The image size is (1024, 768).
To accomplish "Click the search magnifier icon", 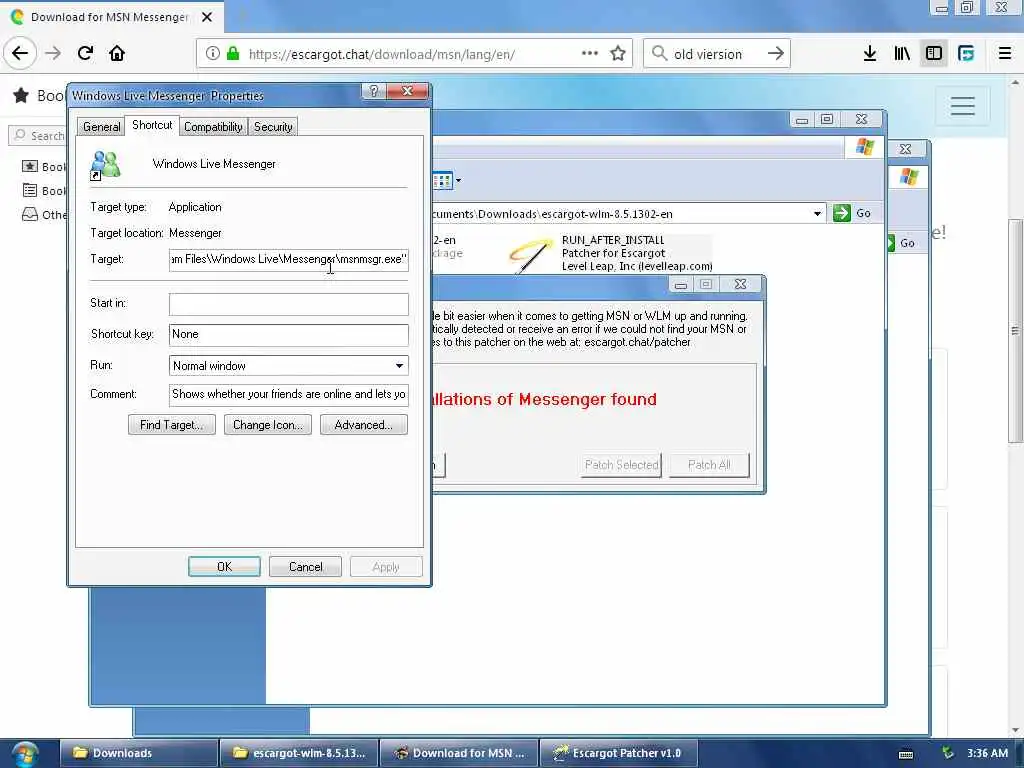I will pos(660,53).
